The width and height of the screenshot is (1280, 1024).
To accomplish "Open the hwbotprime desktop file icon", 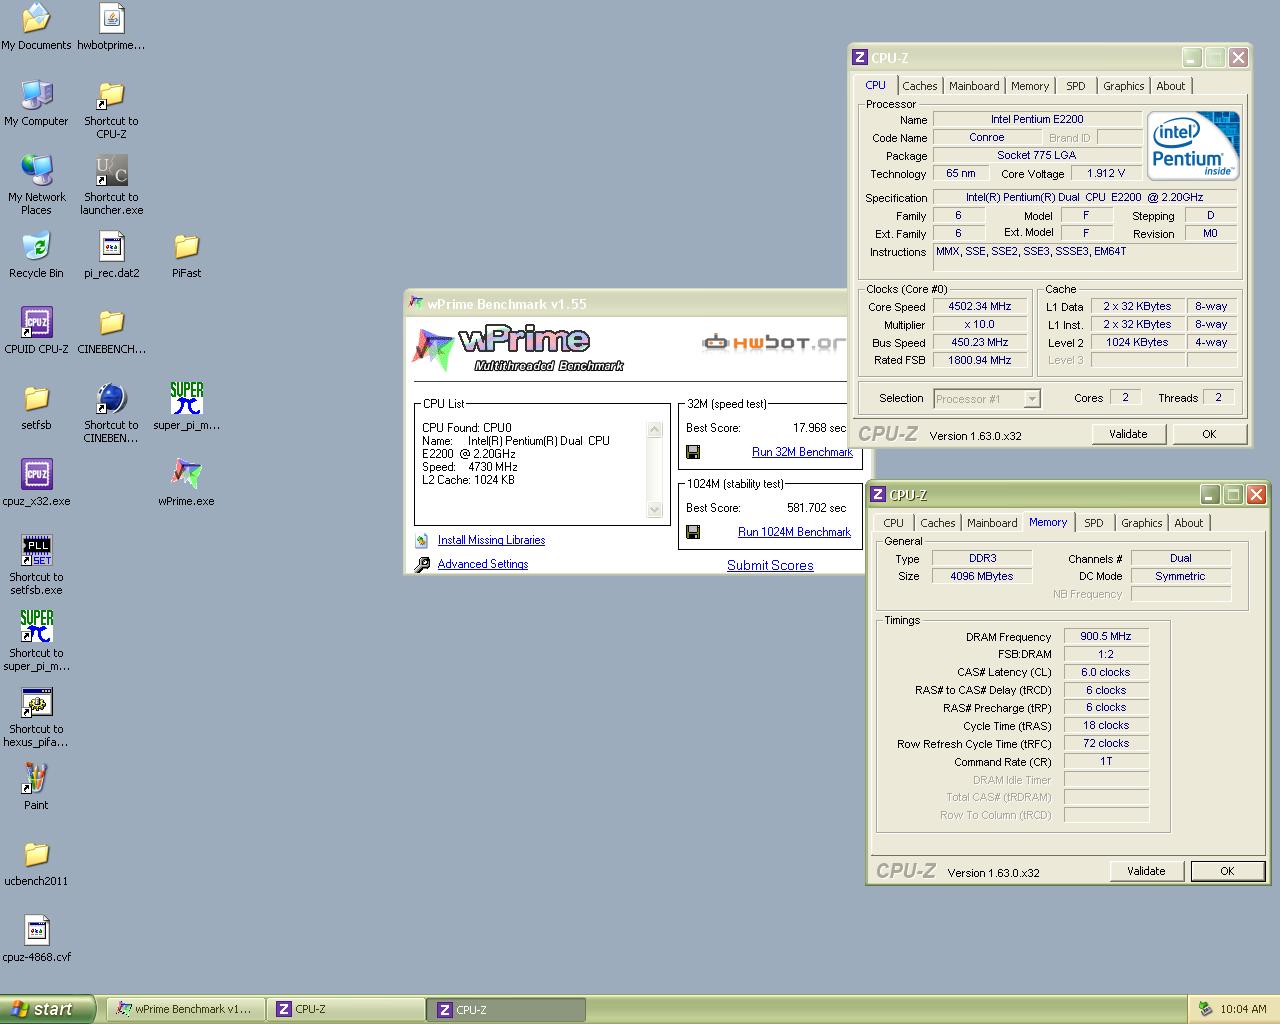I will (x=111, y=27).
